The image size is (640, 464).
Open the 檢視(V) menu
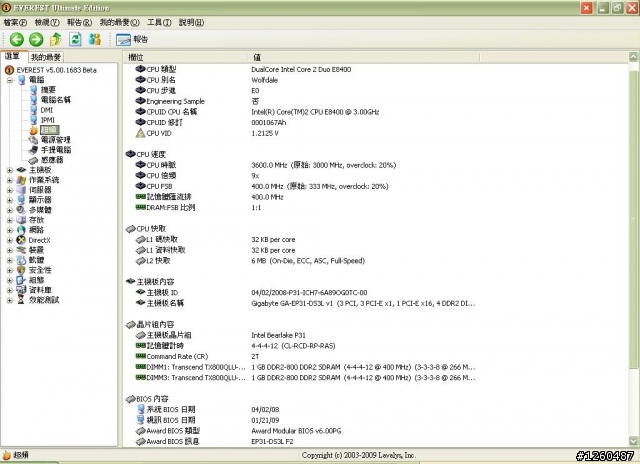tap(47, 22)
